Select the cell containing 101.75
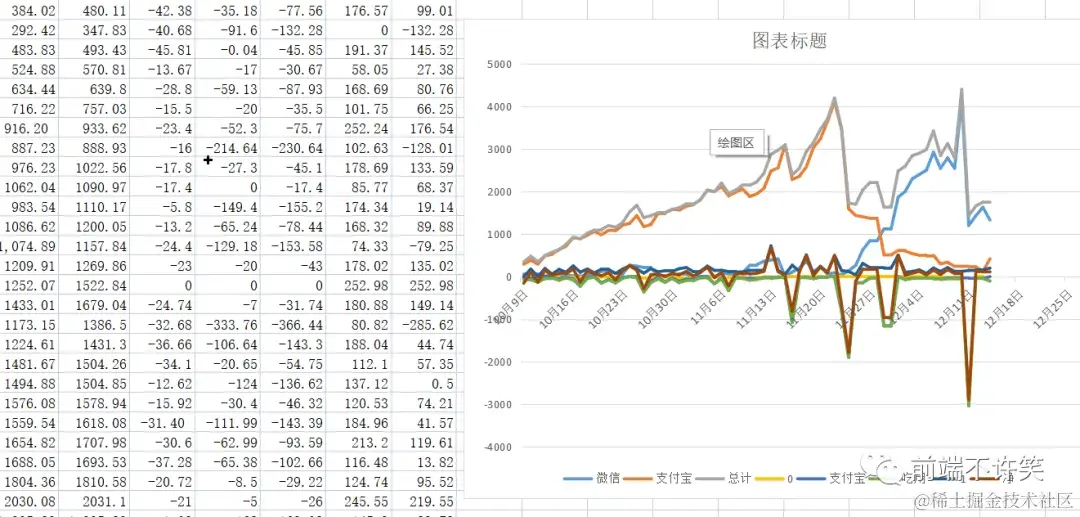The image size is (1080, 517). (361, 109)
